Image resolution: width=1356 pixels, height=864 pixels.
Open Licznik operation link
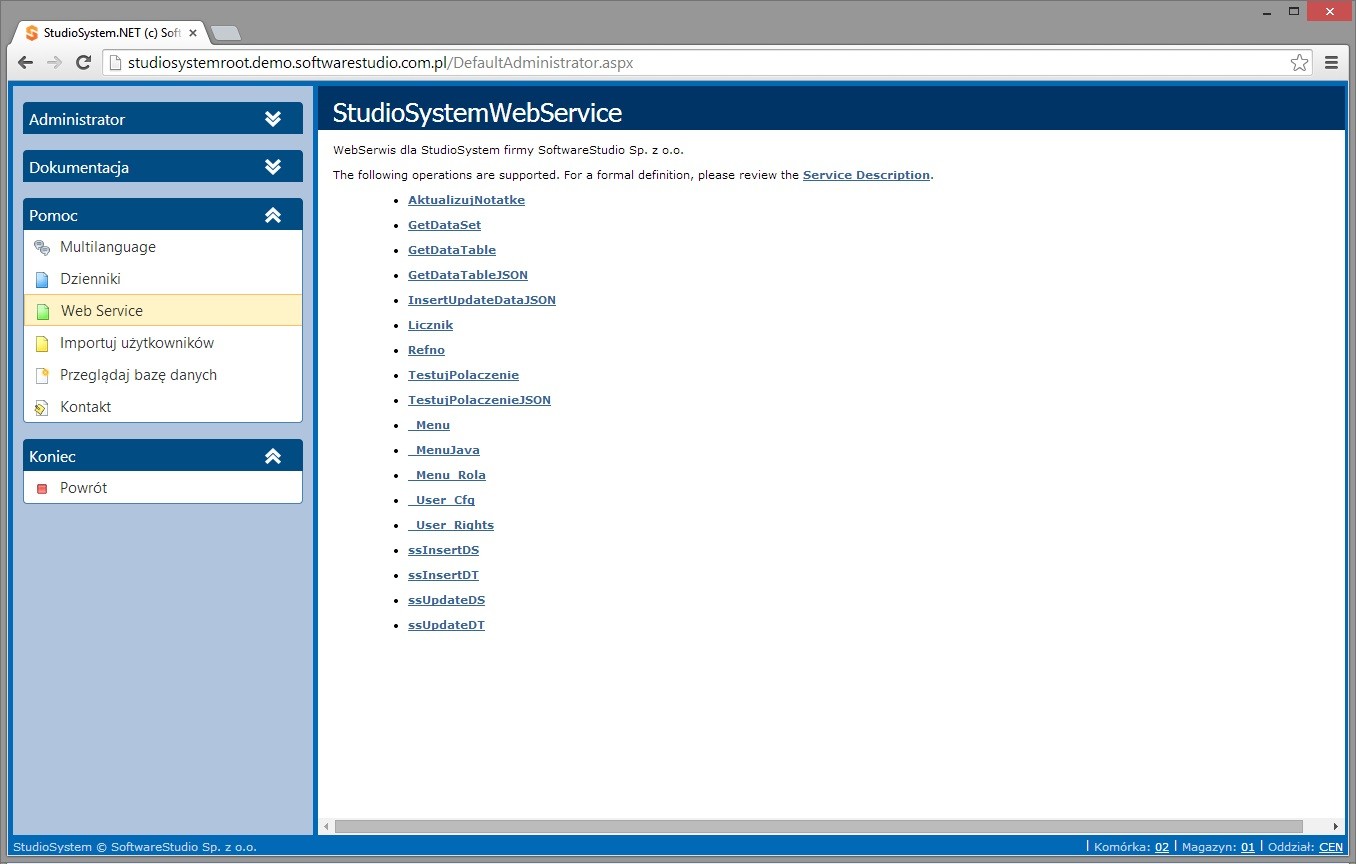pos(430,325)
